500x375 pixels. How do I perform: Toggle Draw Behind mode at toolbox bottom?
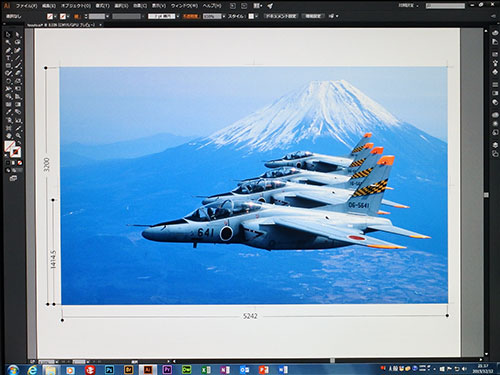point(14,170)
